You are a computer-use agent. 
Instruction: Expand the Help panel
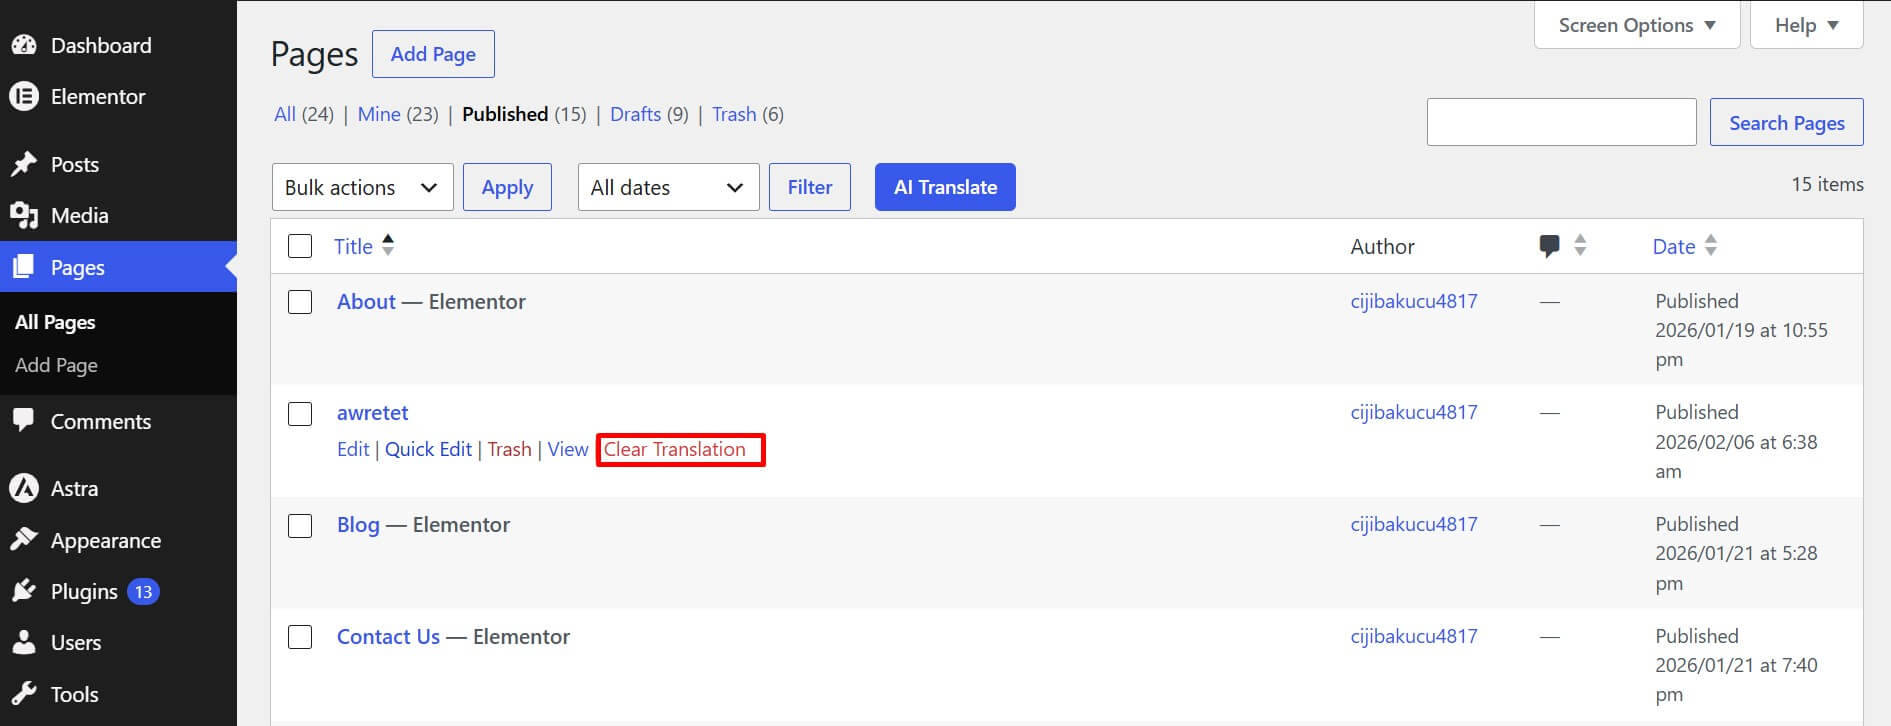click(1806, 25)
